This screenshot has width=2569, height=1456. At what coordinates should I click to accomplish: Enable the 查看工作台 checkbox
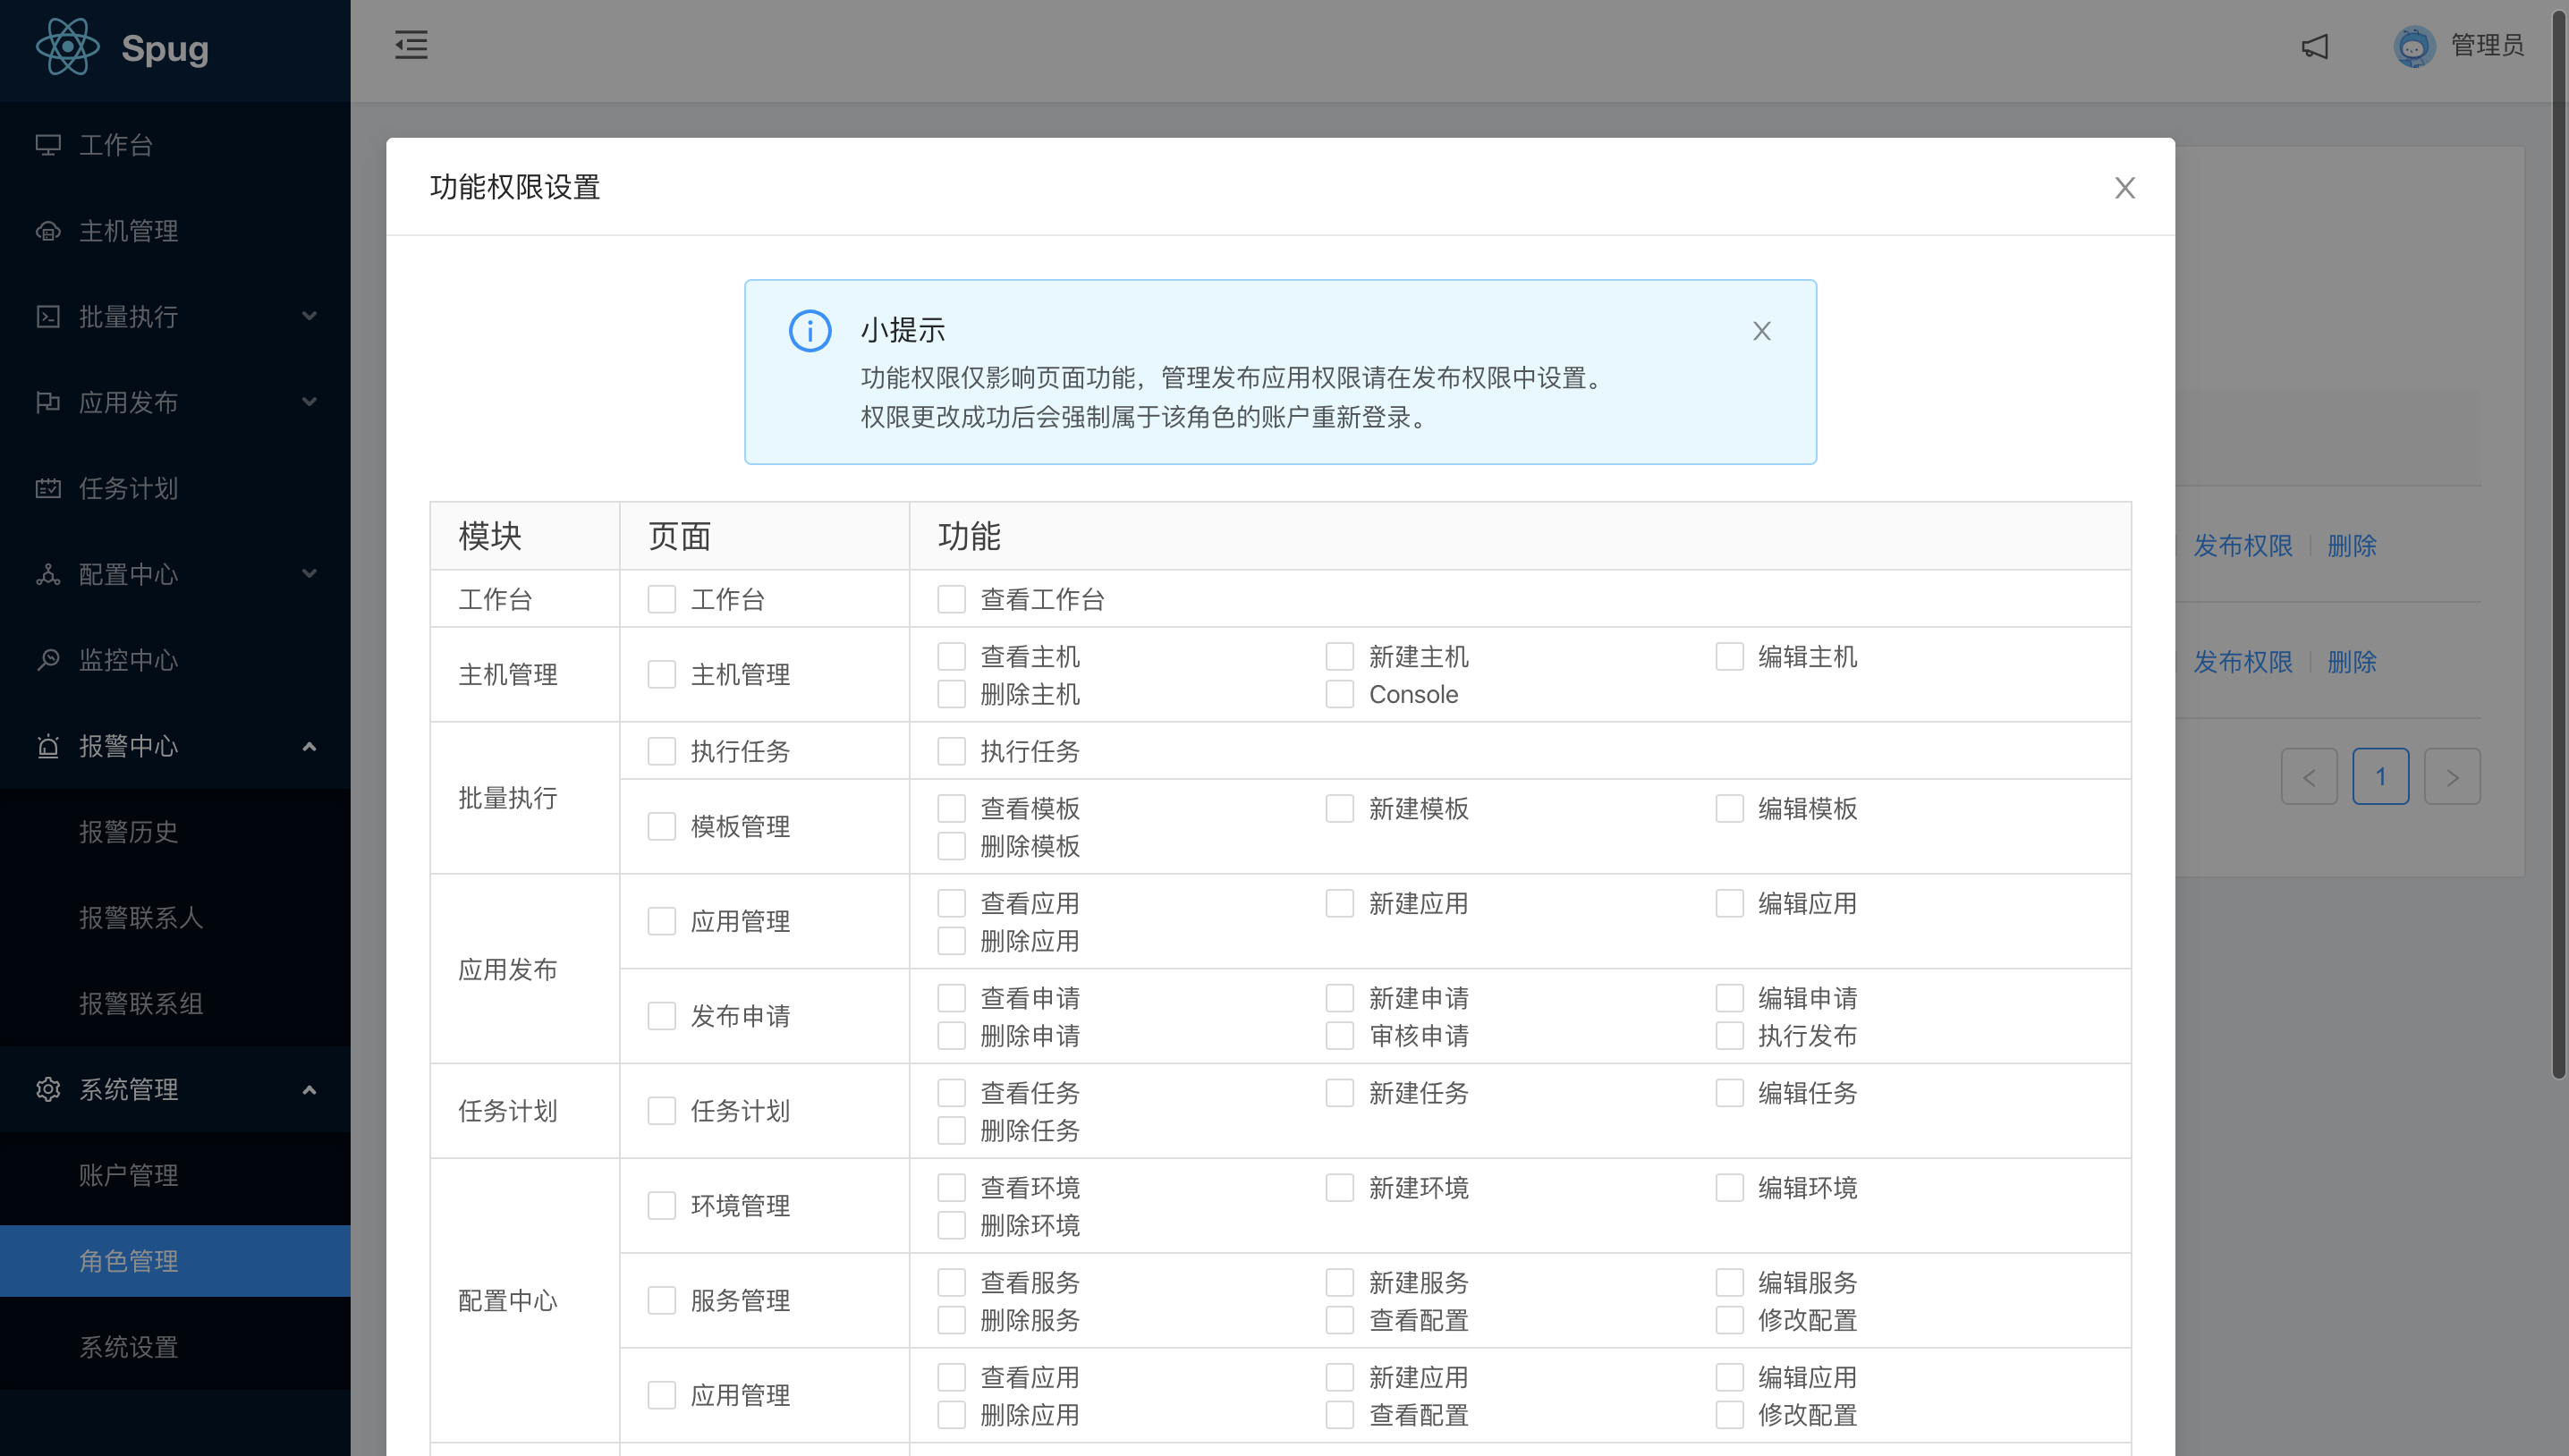[x=951, y=599]
